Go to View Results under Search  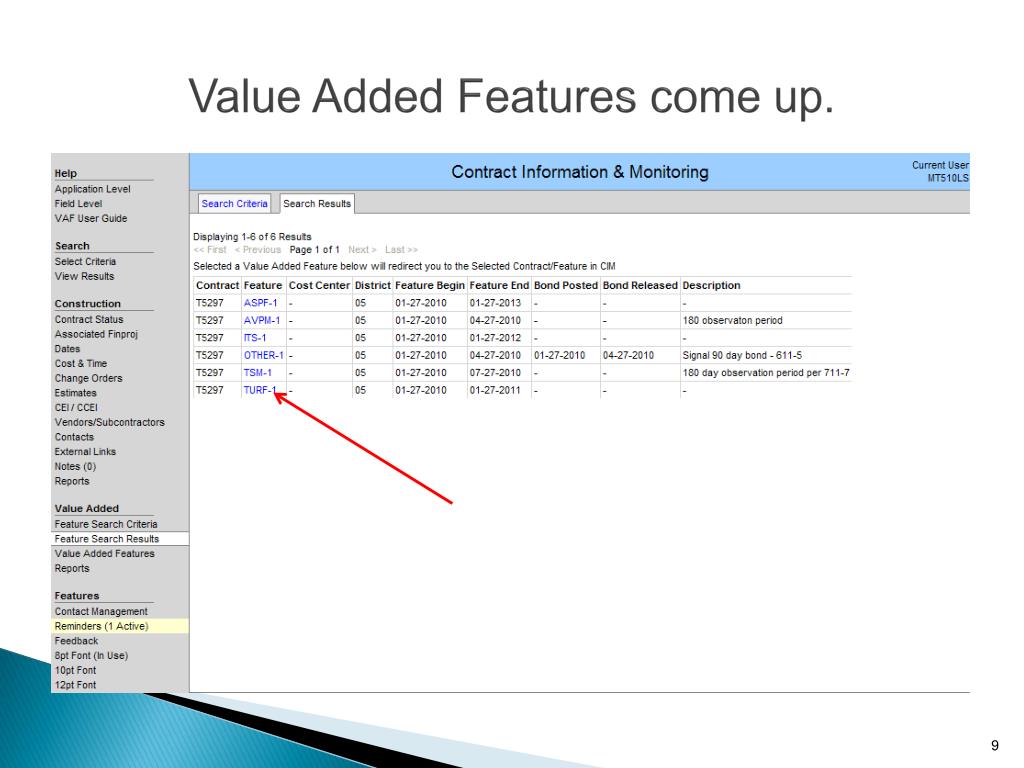point(84,276)
